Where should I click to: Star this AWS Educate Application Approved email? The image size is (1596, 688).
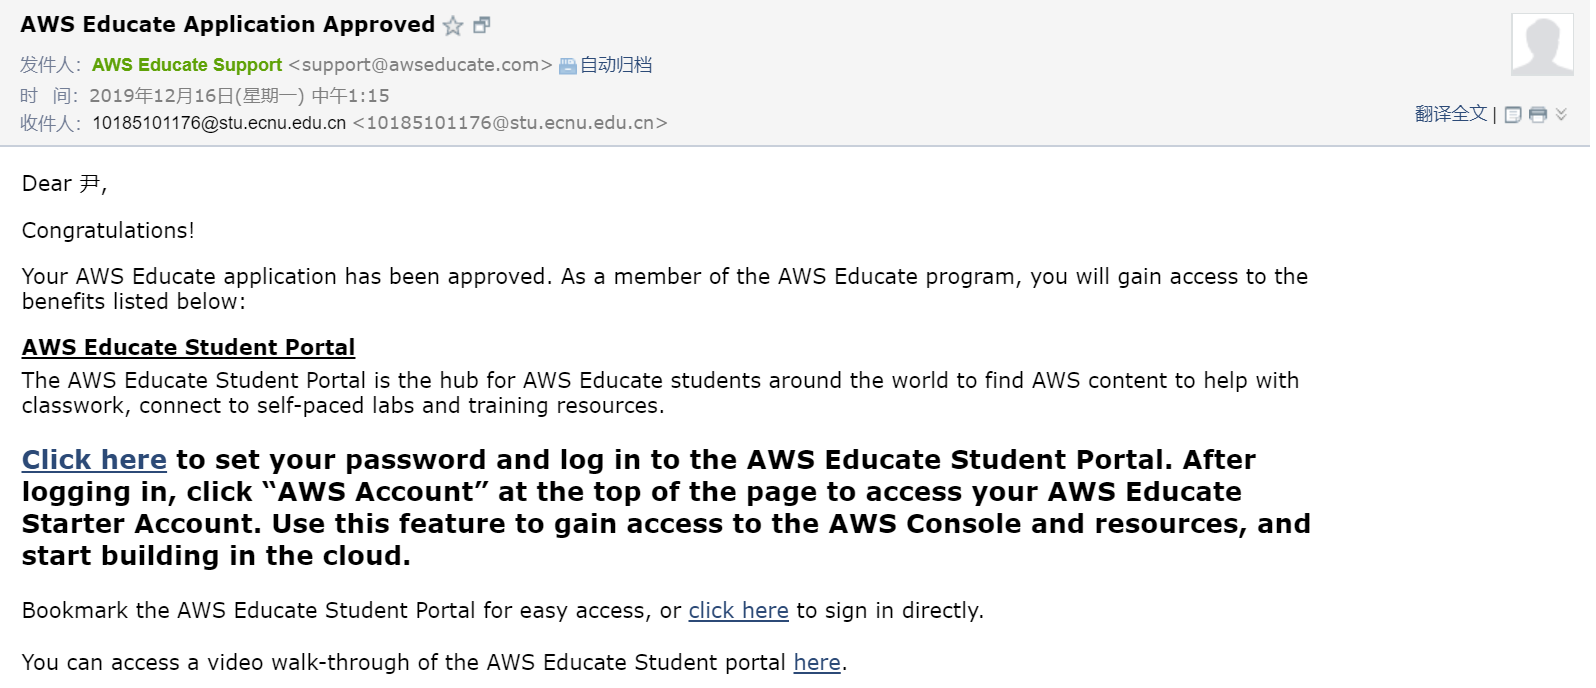tap(453, 26)
